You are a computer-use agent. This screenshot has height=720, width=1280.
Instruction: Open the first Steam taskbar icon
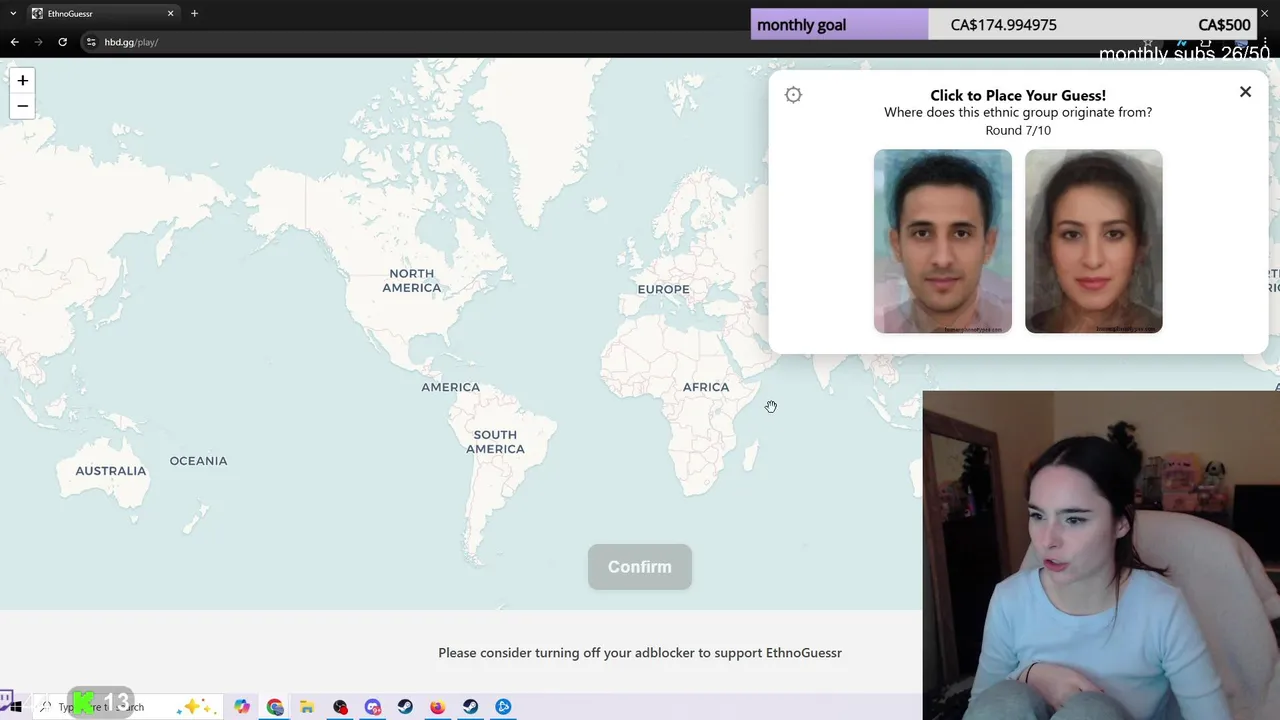(x=405, y=707)
